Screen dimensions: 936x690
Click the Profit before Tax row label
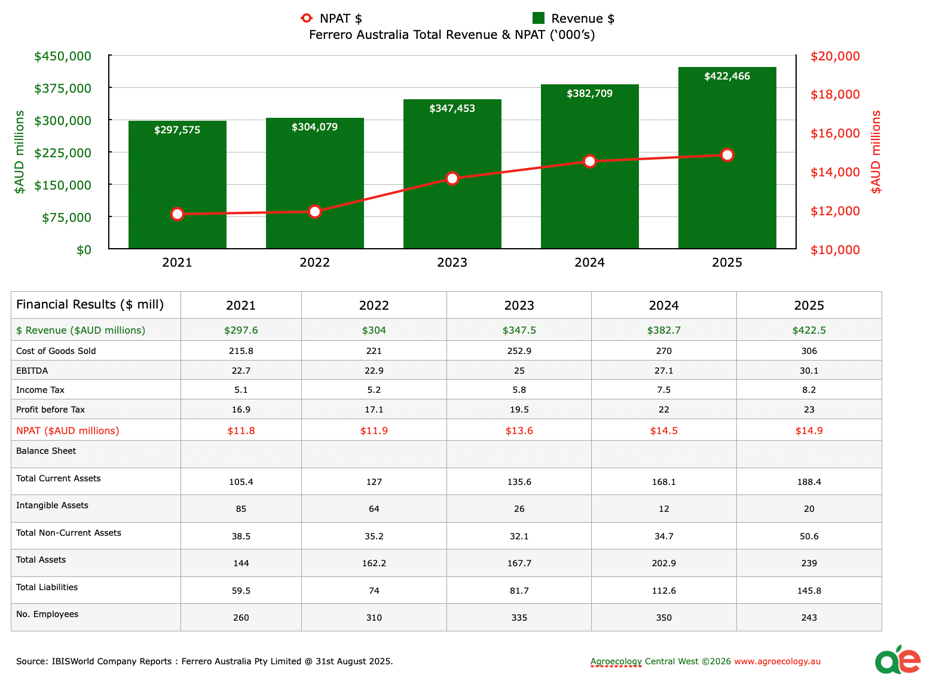[x=50, y=409]
